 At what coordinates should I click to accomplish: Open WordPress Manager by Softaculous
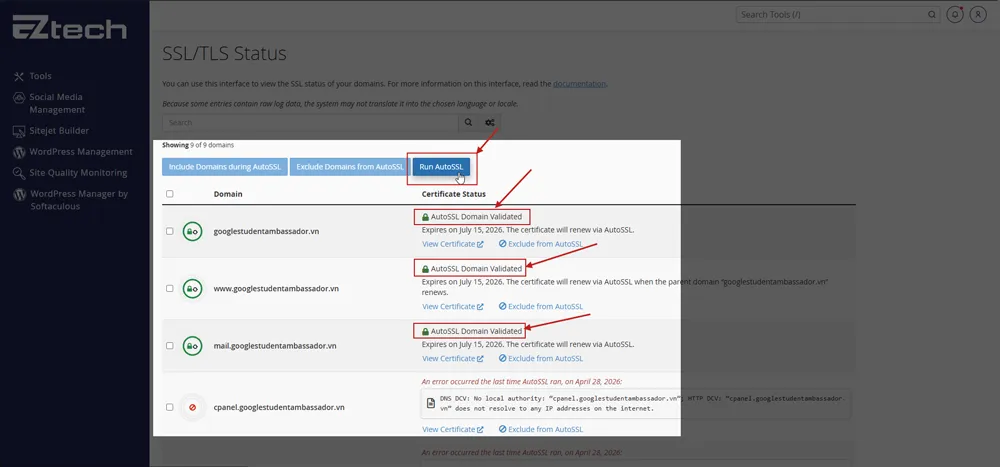[78, 200]
